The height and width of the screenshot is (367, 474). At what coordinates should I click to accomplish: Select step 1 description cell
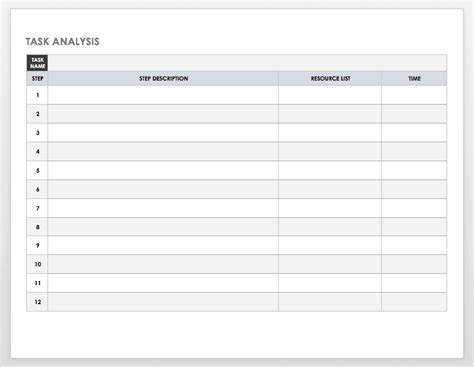click(163, 95)
